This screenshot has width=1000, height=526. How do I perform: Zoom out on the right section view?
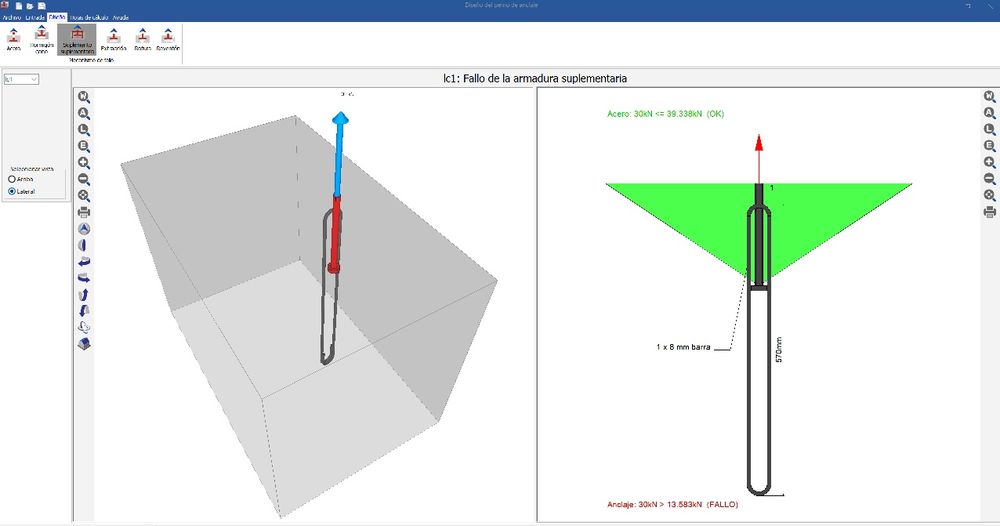[x=989, y=179]
